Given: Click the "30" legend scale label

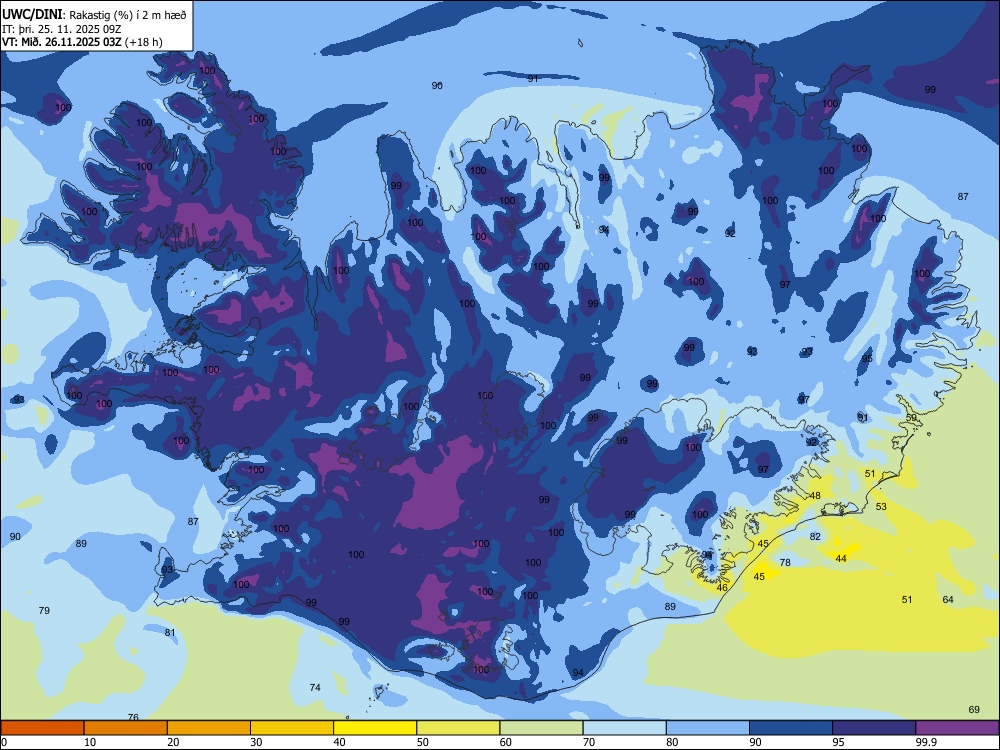Looking at the screenshot, I should click(256, 742).
